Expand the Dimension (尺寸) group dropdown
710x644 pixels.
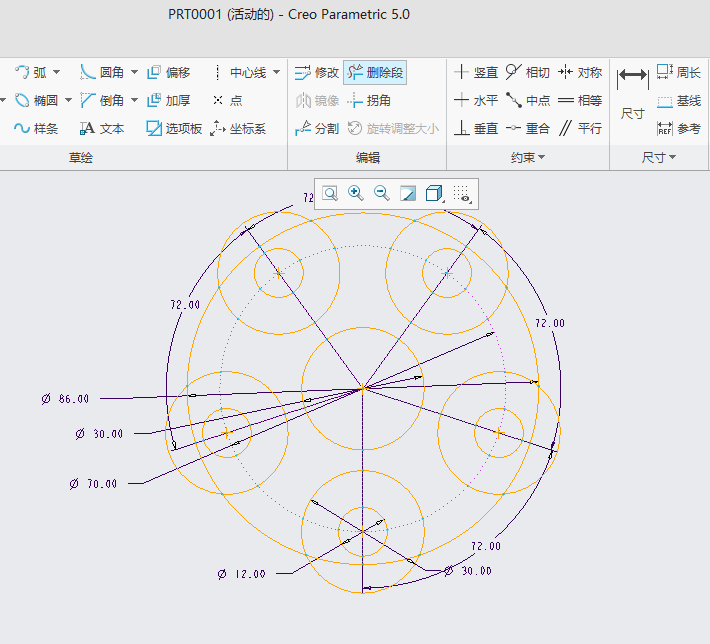tap(659, 158)
